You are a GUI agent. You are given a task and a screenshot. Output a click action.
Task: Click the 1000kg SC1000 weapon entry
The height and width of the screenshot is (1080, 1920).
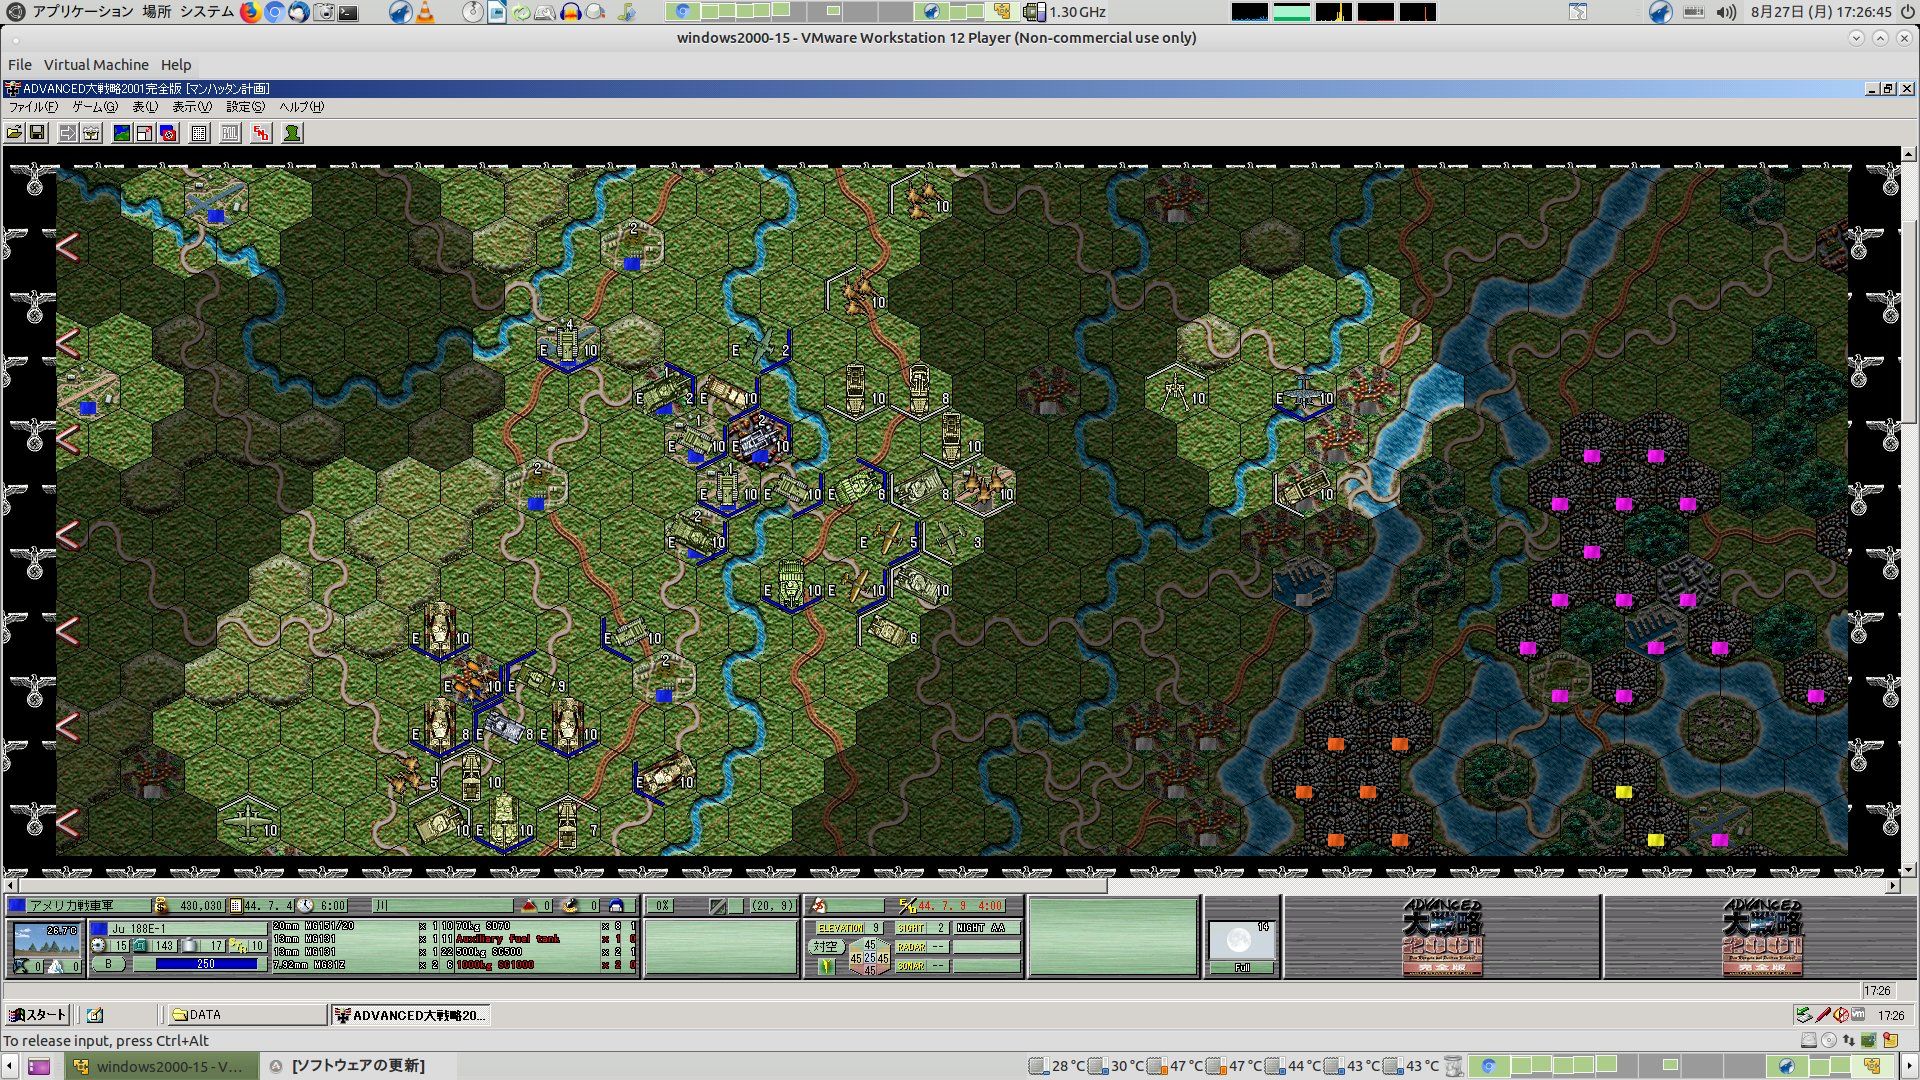[495, 965]
